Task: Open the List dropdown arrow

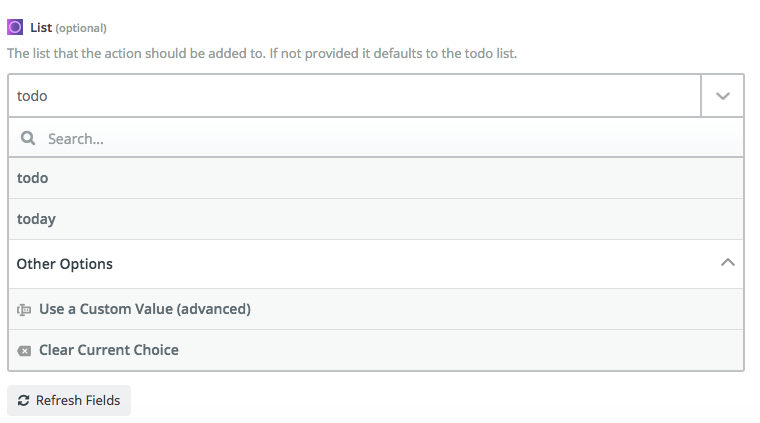Action: pyautogui.click(x=723, y=96)
